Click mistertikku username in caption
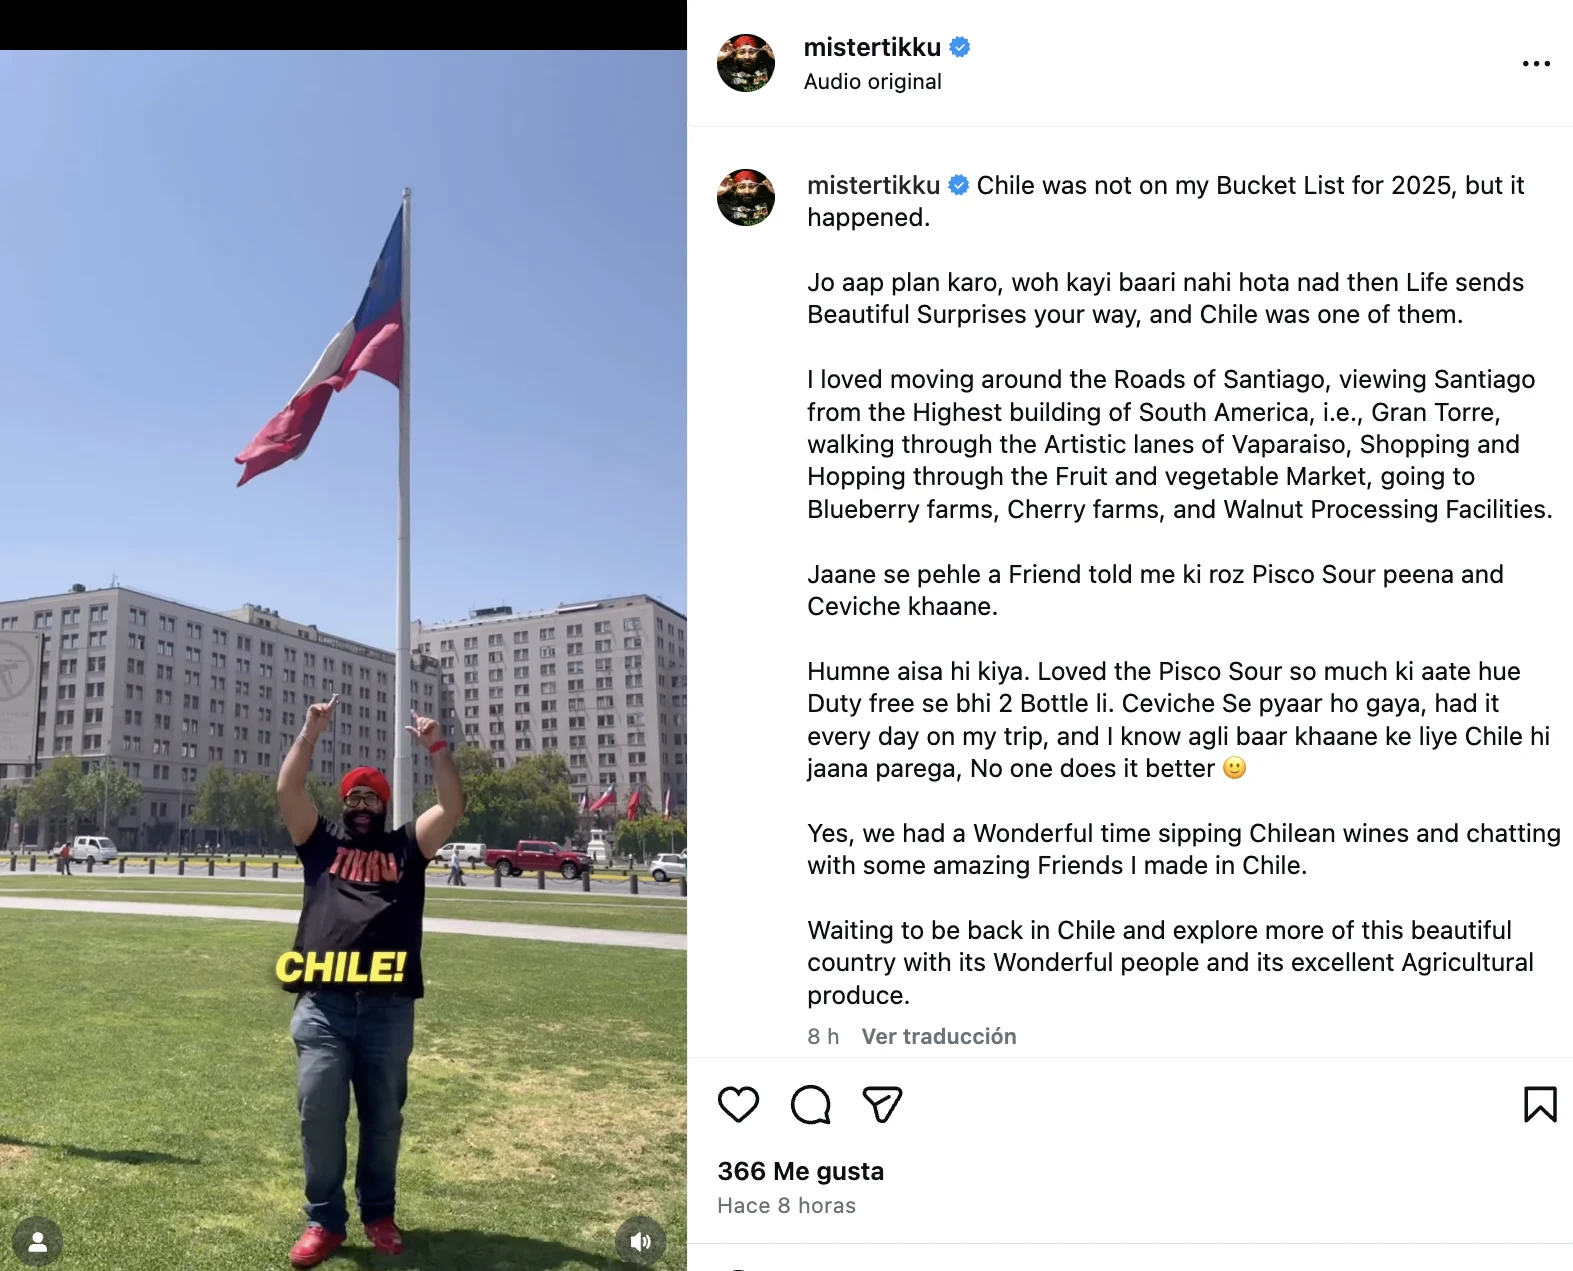Viewport: 1573px width, 1271px height. 873,185
